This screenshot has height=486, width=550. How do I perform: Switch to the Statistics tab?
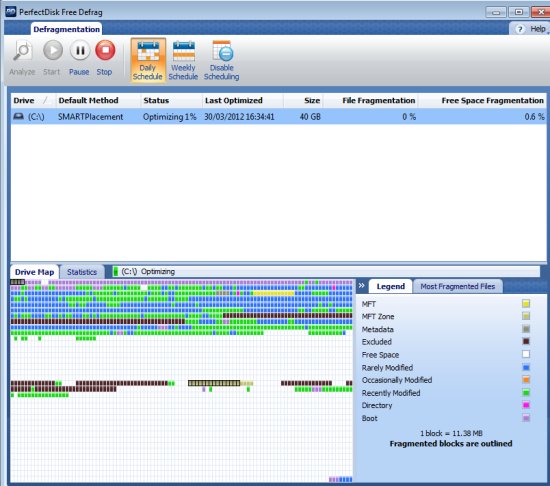point(82,272)
